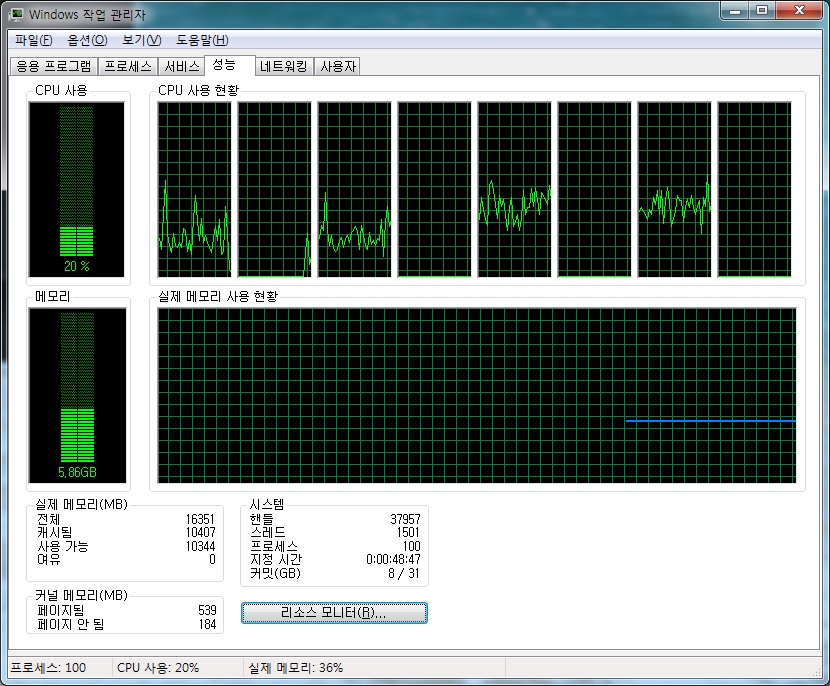
Task: Click the CPU usage meter showing 20 %
Action: (x=76, y=189)
